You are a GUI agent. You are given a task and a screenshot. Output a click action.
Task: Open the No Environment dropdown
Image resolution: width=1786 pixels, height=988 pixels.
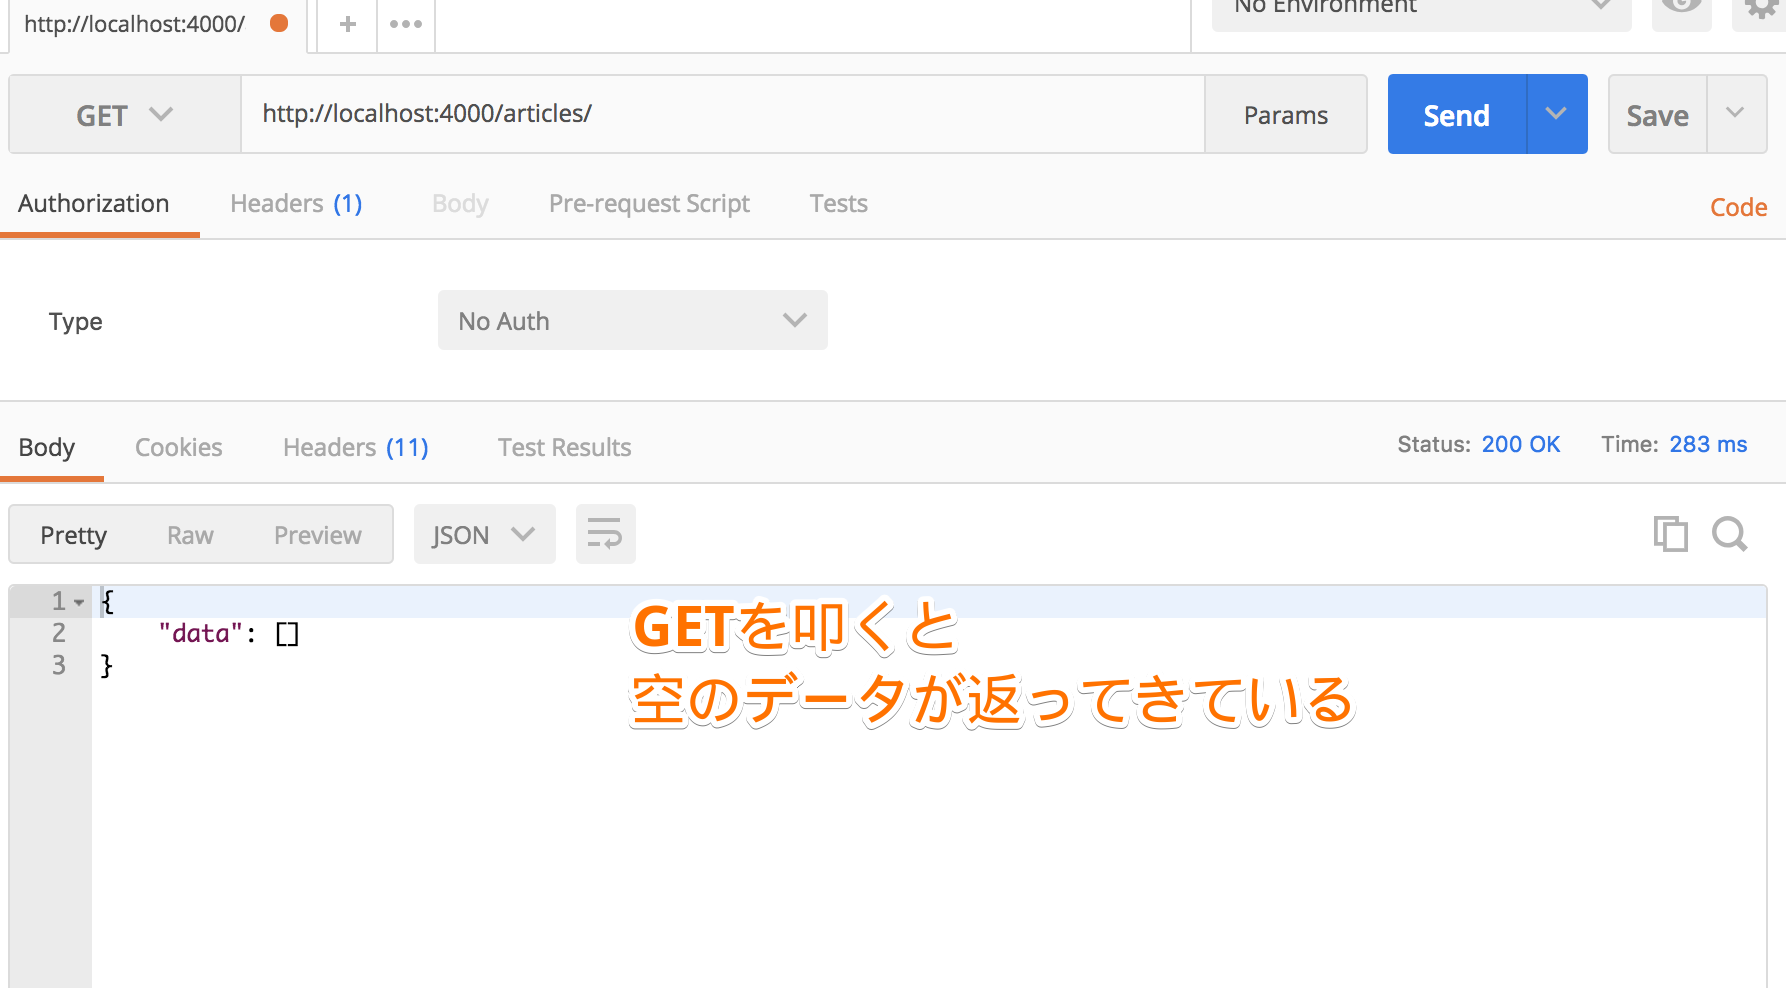1421,8
